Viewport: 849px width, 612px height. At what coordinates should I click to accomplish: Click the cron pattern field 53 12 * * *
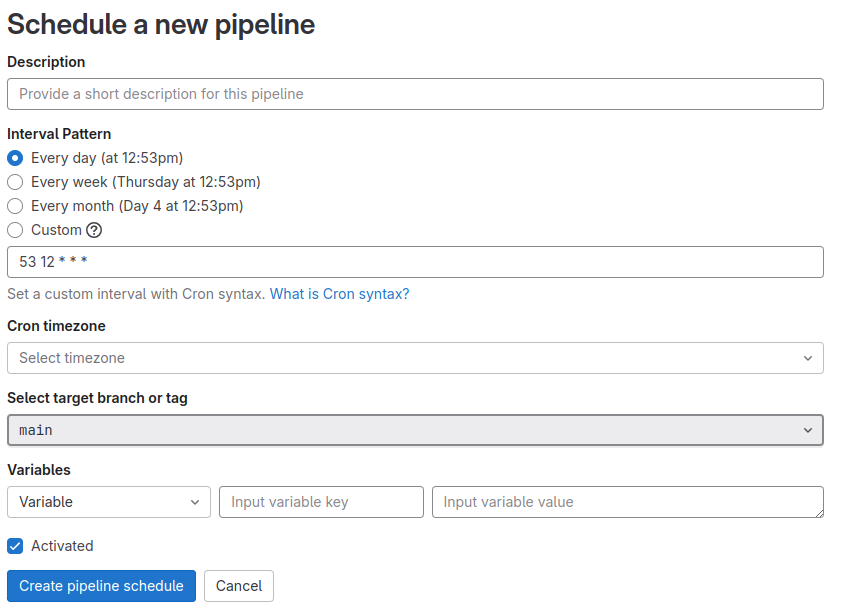click(x=415, y=262)
